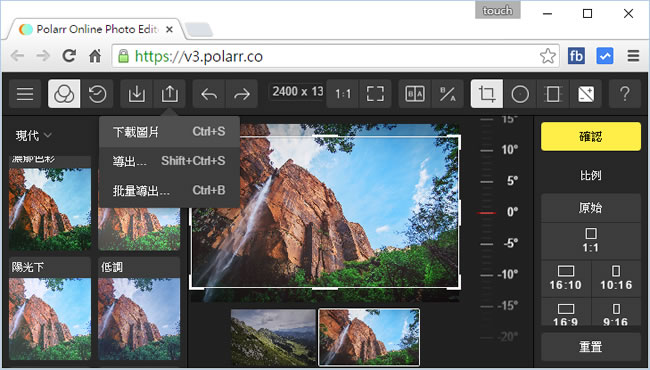The height and width of the screenshot is (370, 650).
Task: Select the gradient filter tool
Action: (553, 94)
